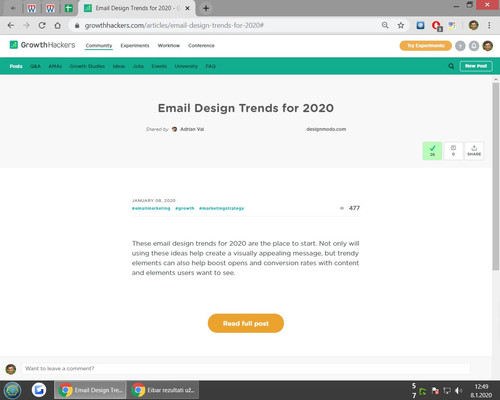Select the Jobs tab

tap(138, 66)
